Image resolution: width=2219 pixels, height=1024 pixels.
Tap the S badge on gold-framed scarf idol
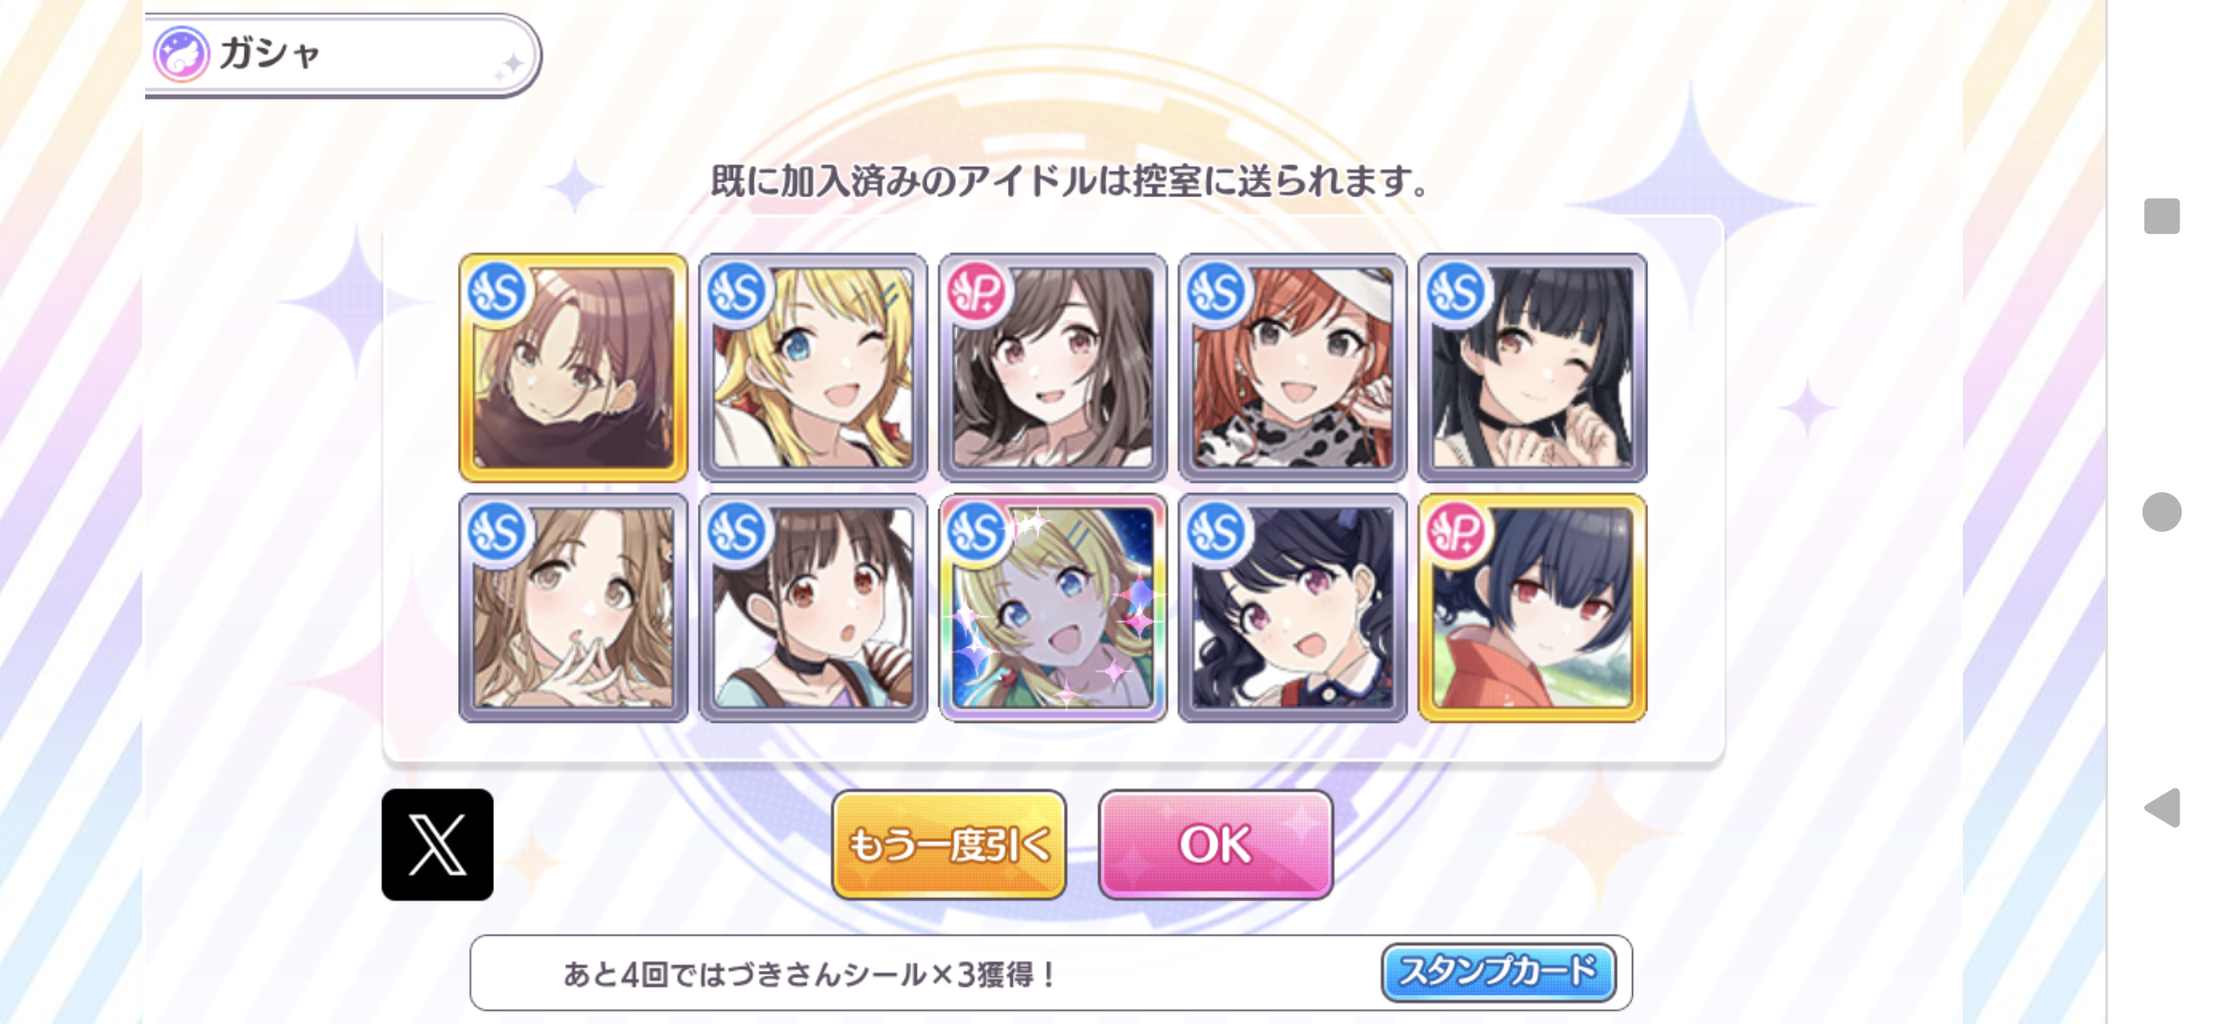[497, 292]
